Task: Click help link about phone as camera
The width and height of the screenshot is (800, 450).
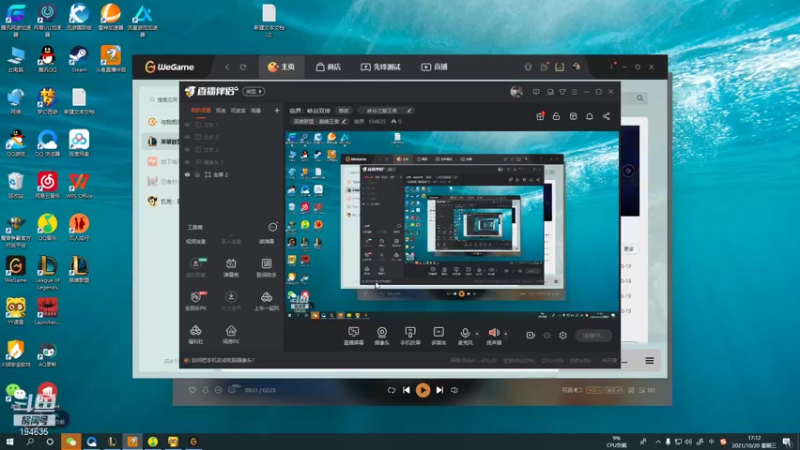Action: click(223, 361)
